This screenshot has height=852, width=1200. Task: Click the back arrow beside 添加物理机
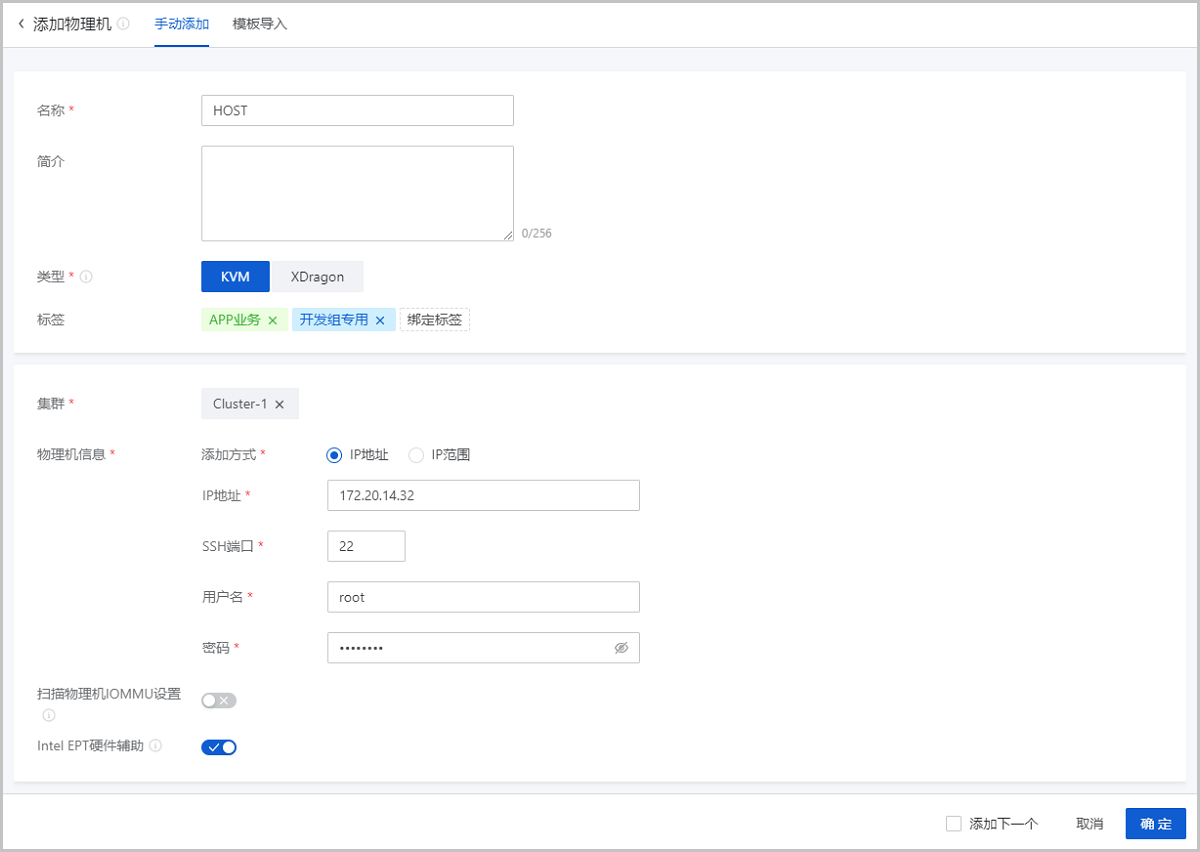click(x=21, y=24)
